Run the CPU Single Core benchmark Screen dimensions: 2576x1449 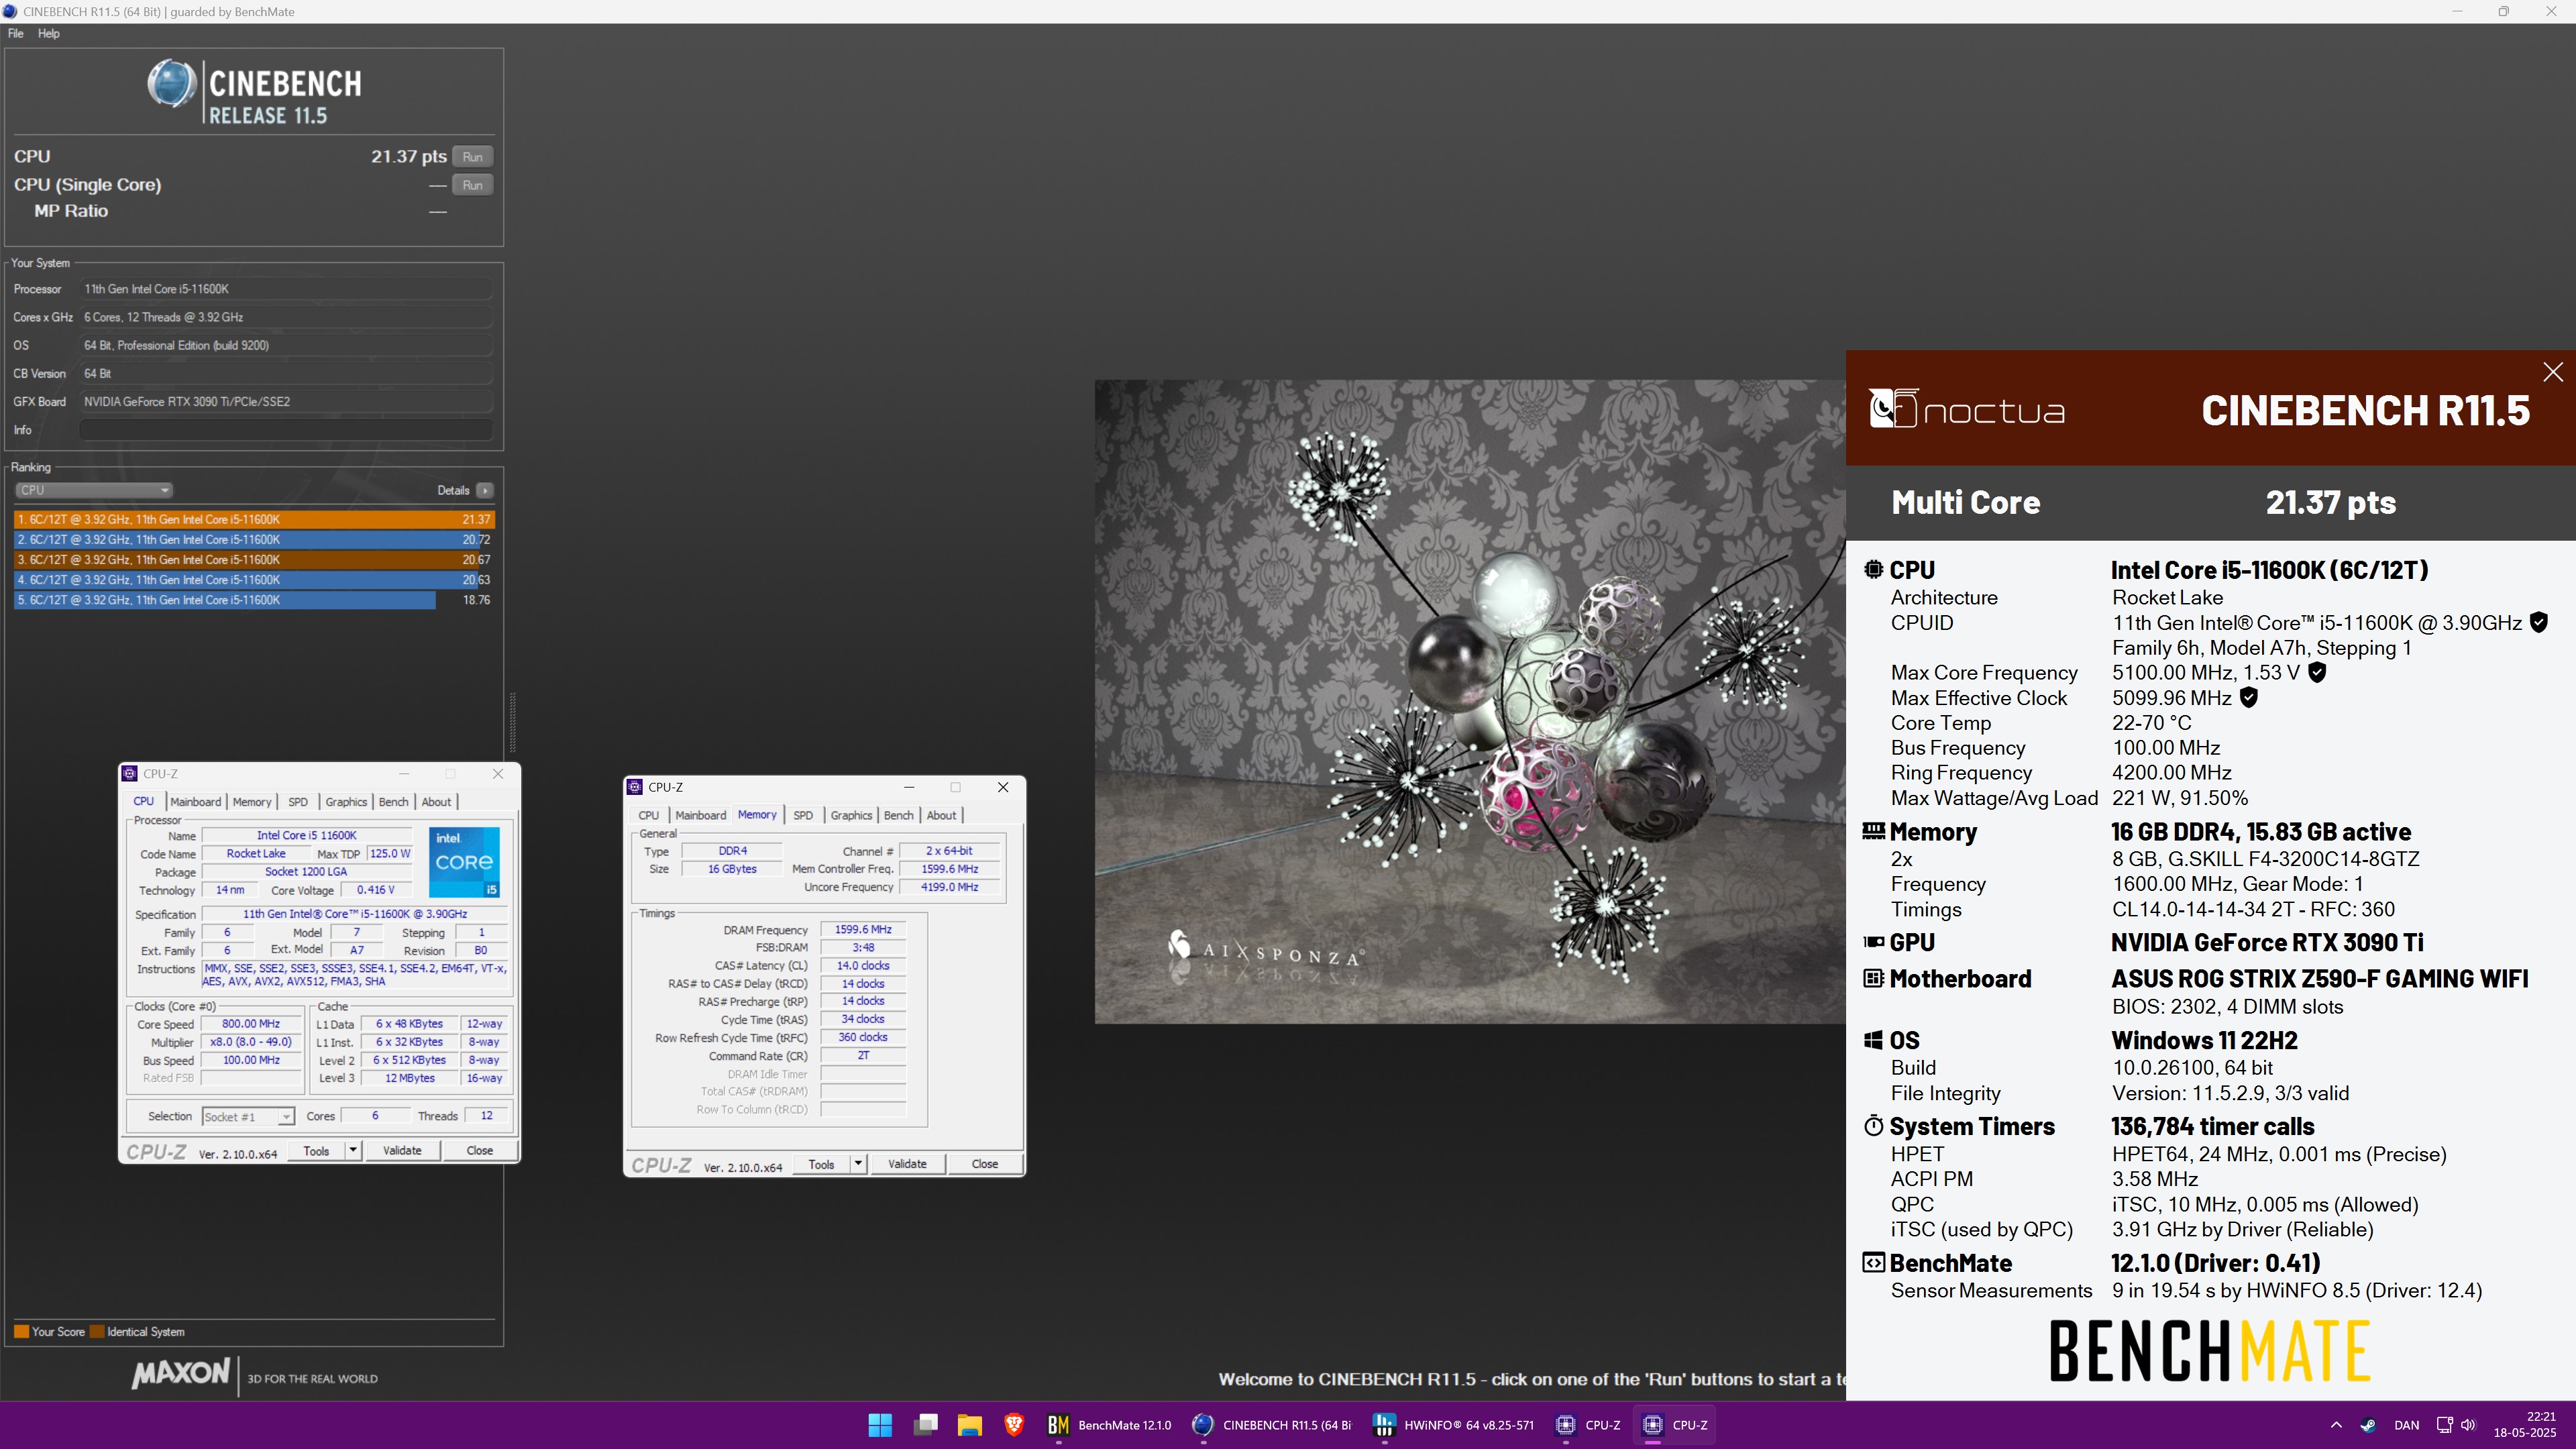(x=472, y=185)
